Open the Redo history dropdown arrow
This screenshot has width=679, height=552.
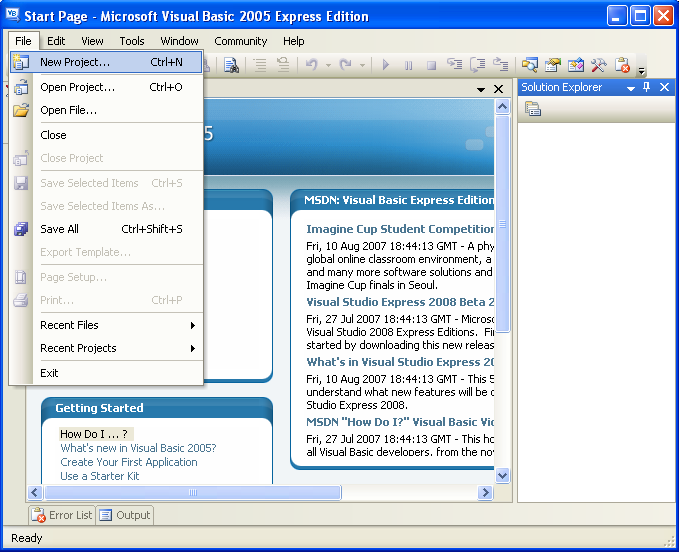pos(362,66)
